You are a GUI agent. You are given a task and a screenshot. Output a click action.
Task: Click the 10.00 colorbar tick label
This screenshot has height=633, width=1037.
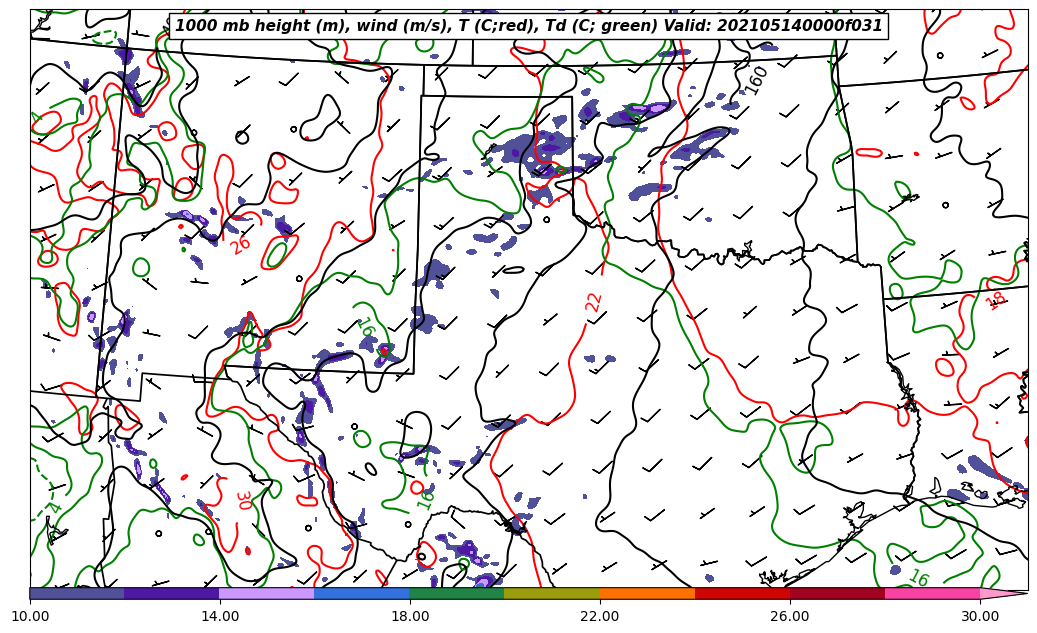(x=30, y=616)
